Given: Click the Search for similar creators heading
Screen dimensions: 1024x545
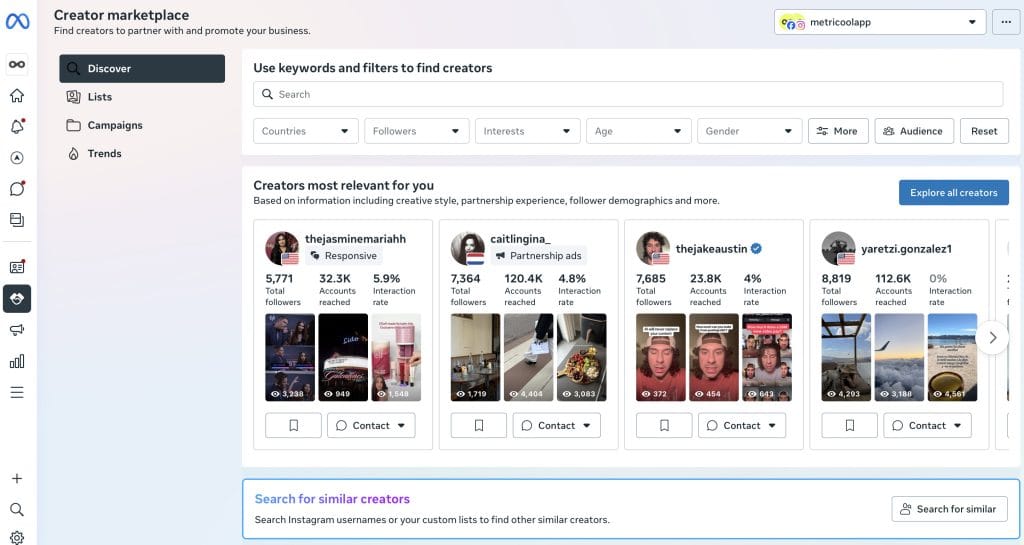Looking at the screenshot, I should (332, 499).
